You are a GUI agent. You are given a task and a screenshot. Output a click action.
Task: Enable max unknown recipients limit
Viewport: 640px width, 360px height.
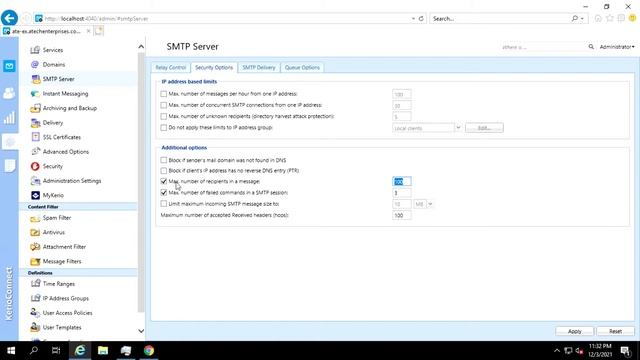[164, 116]
